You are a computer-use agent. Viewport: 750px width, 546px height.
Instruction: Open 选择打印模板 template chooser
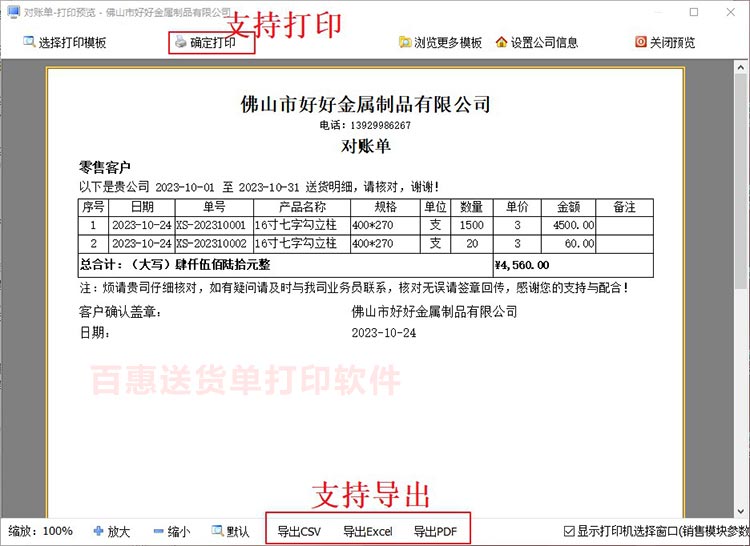click(x=65, y=42)
